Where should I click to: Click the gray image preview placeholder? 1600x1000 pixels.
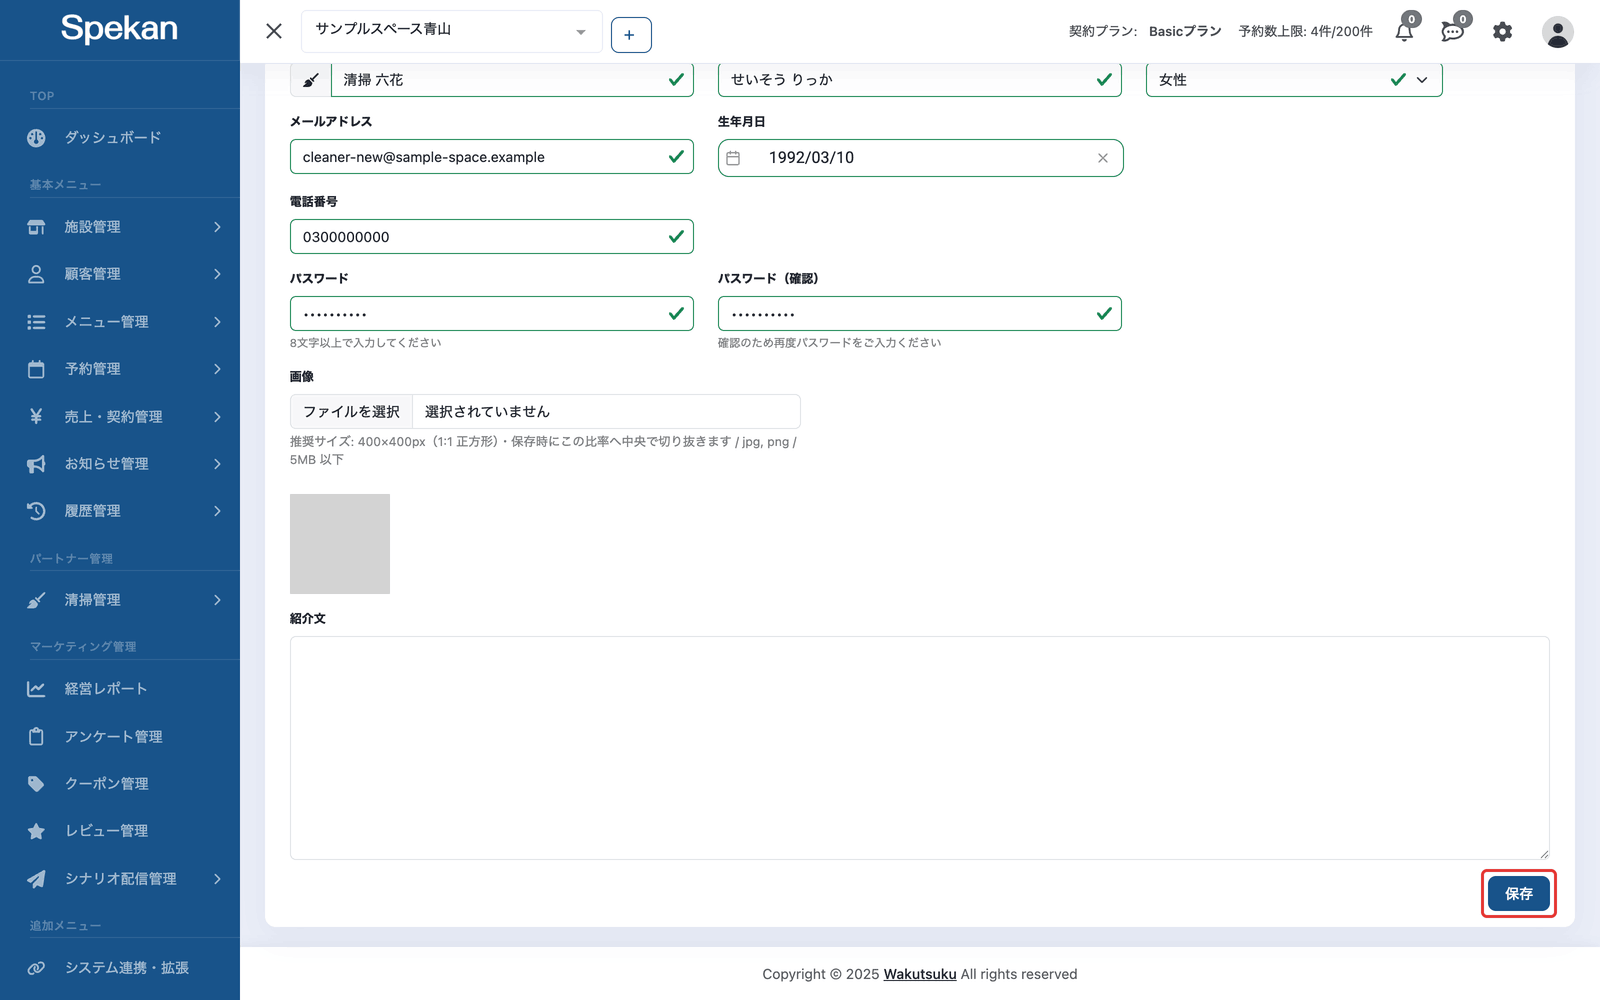pos(340,544)
